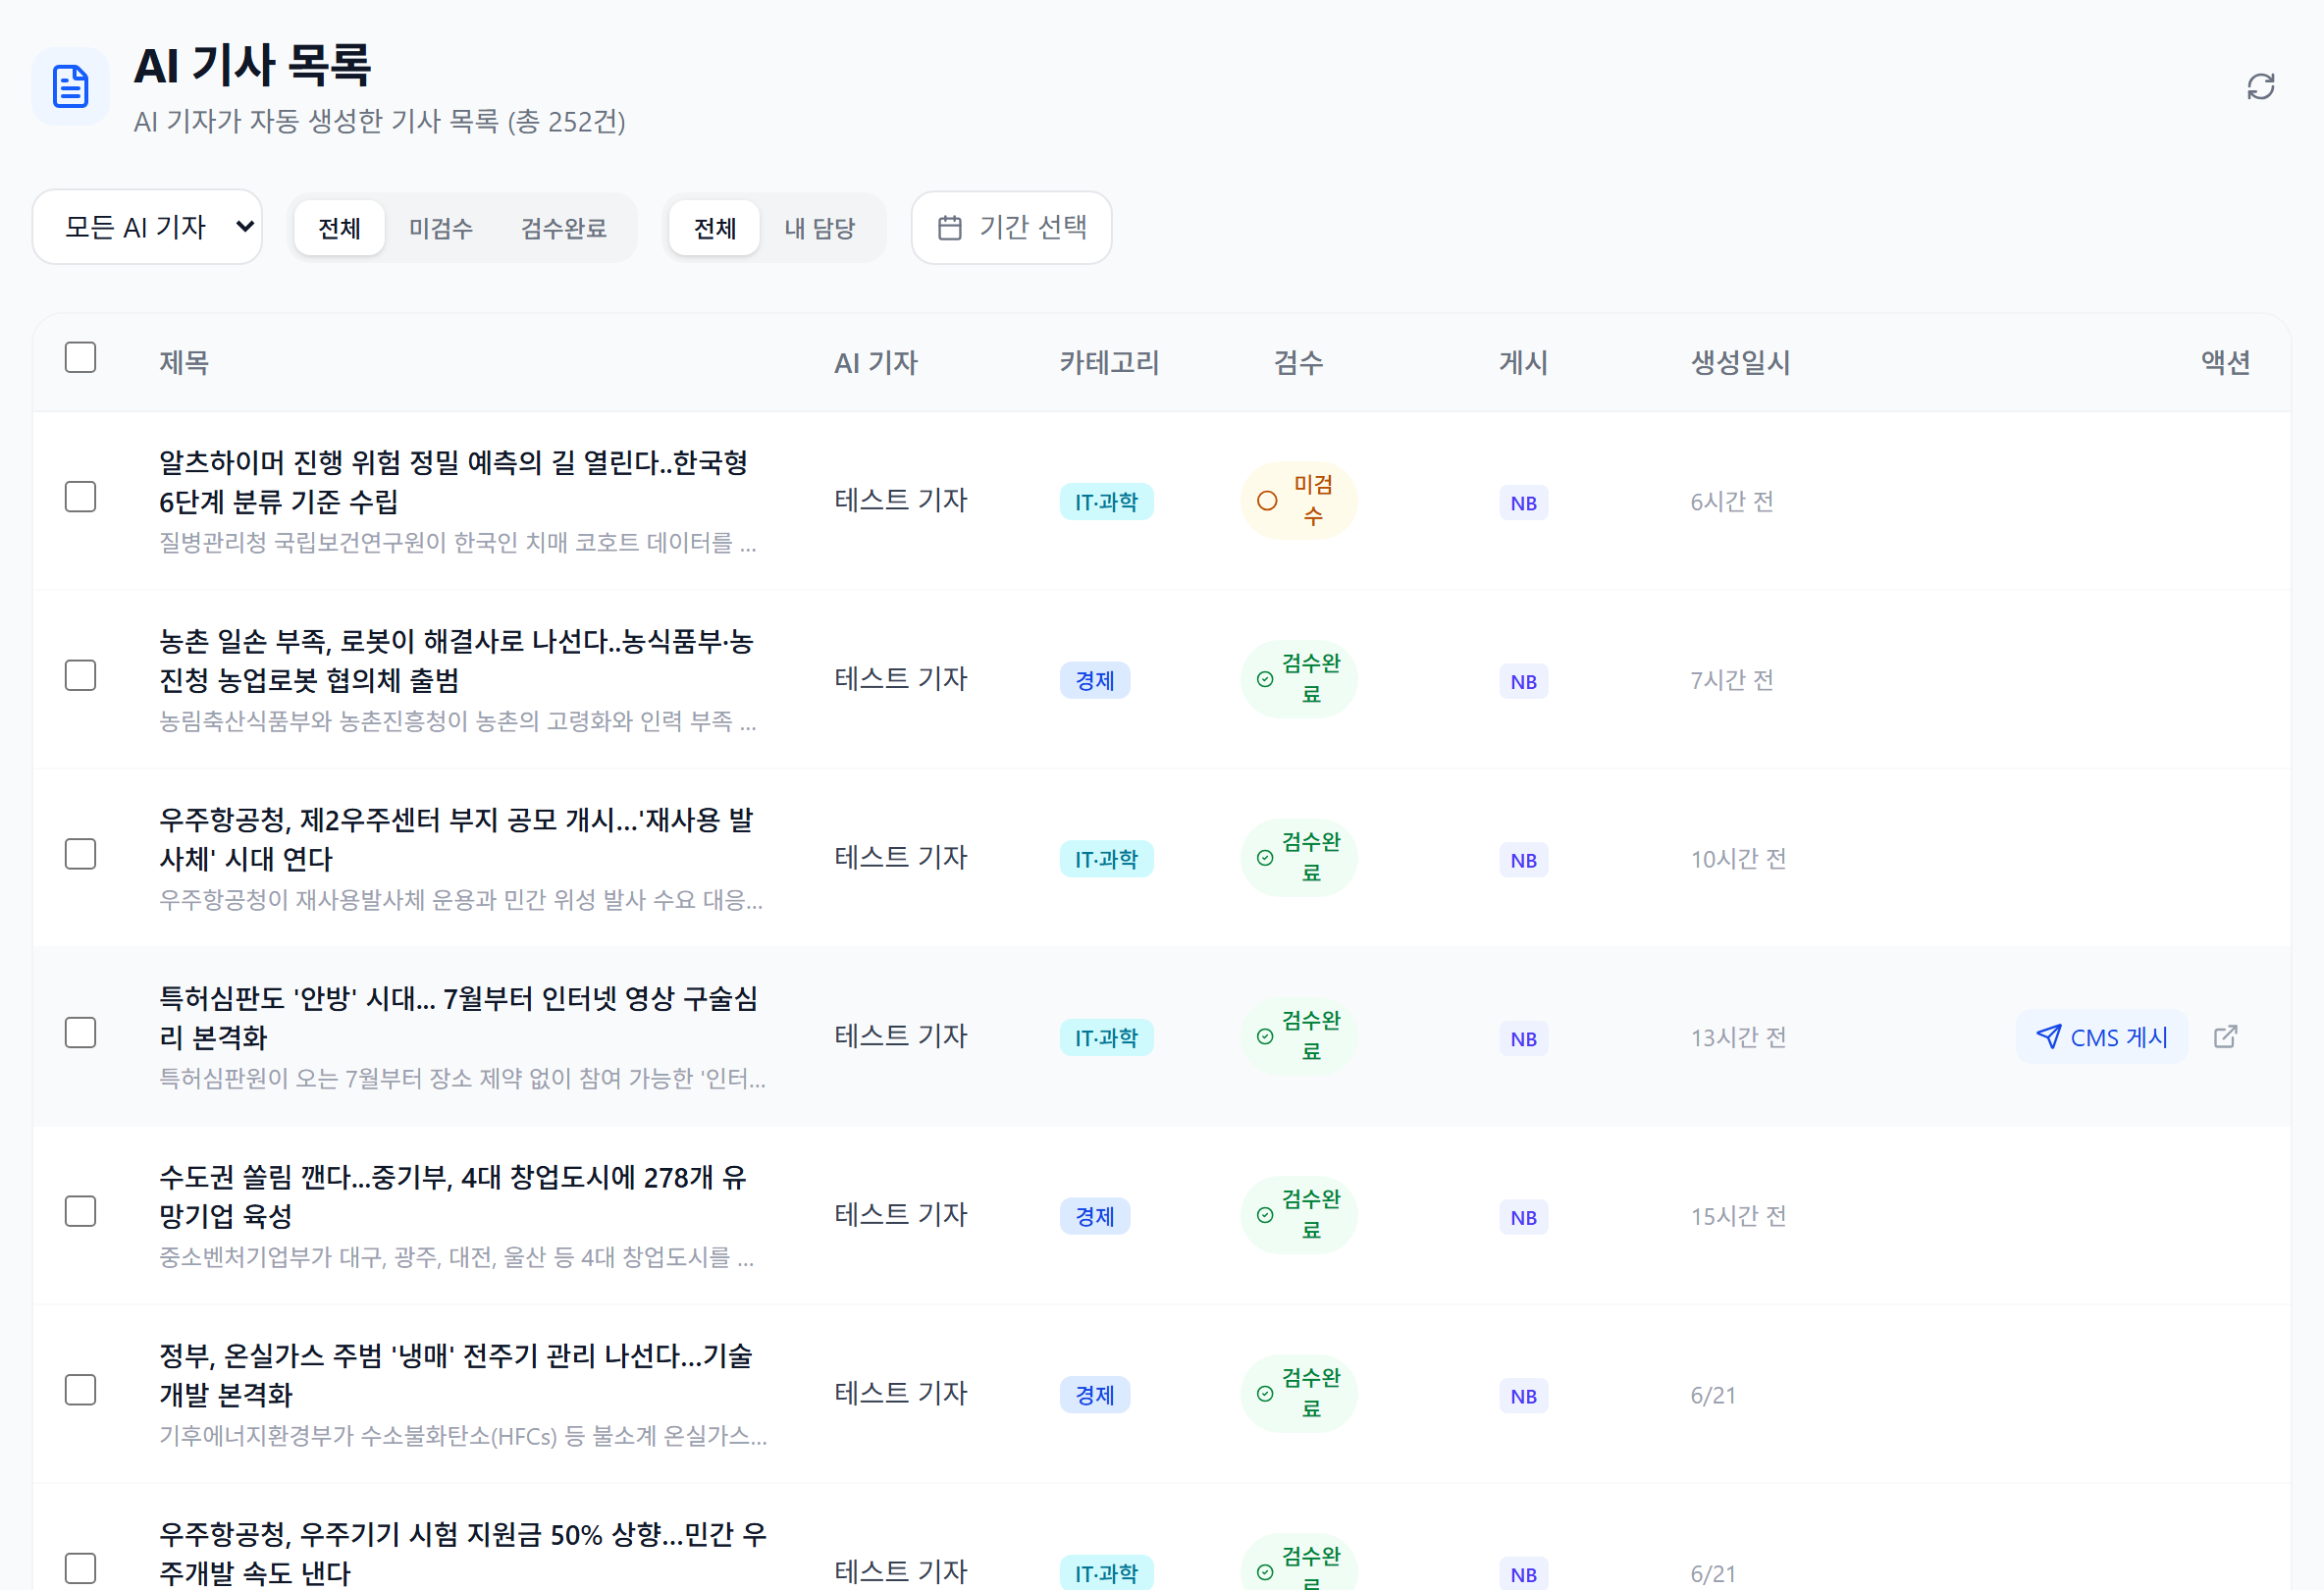Click the 13시간 전 timestamp

(x=1738, y=1037)
